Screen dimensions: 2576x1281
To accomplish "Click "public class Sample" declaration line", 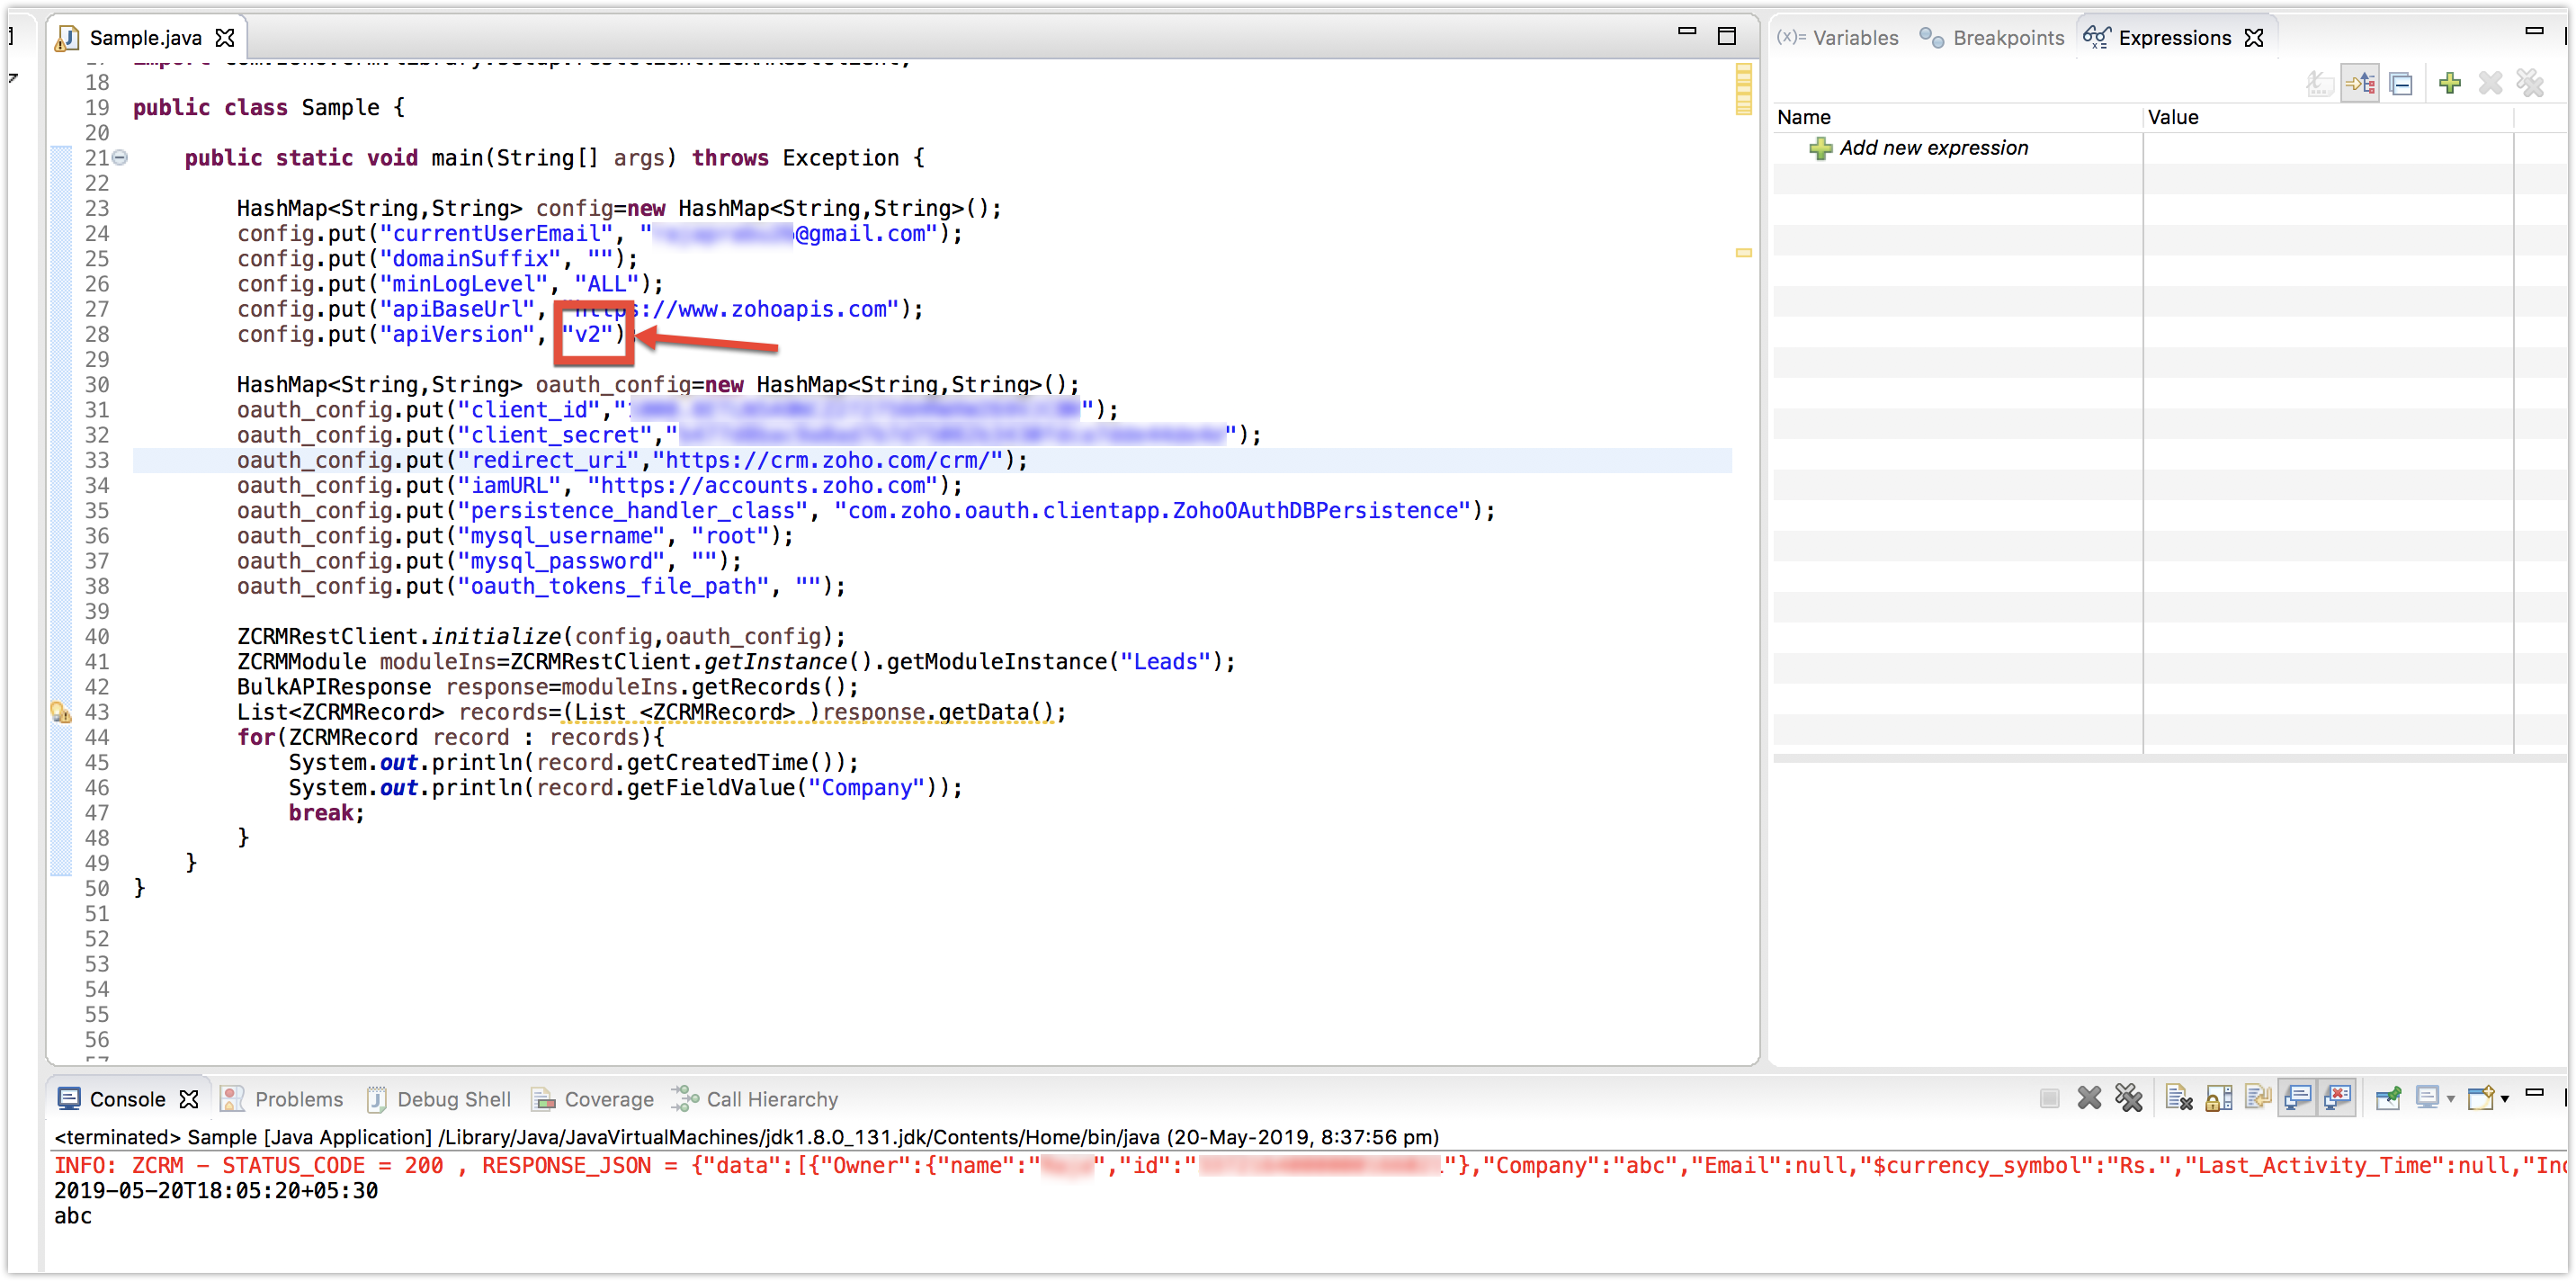I will (269, 107).
